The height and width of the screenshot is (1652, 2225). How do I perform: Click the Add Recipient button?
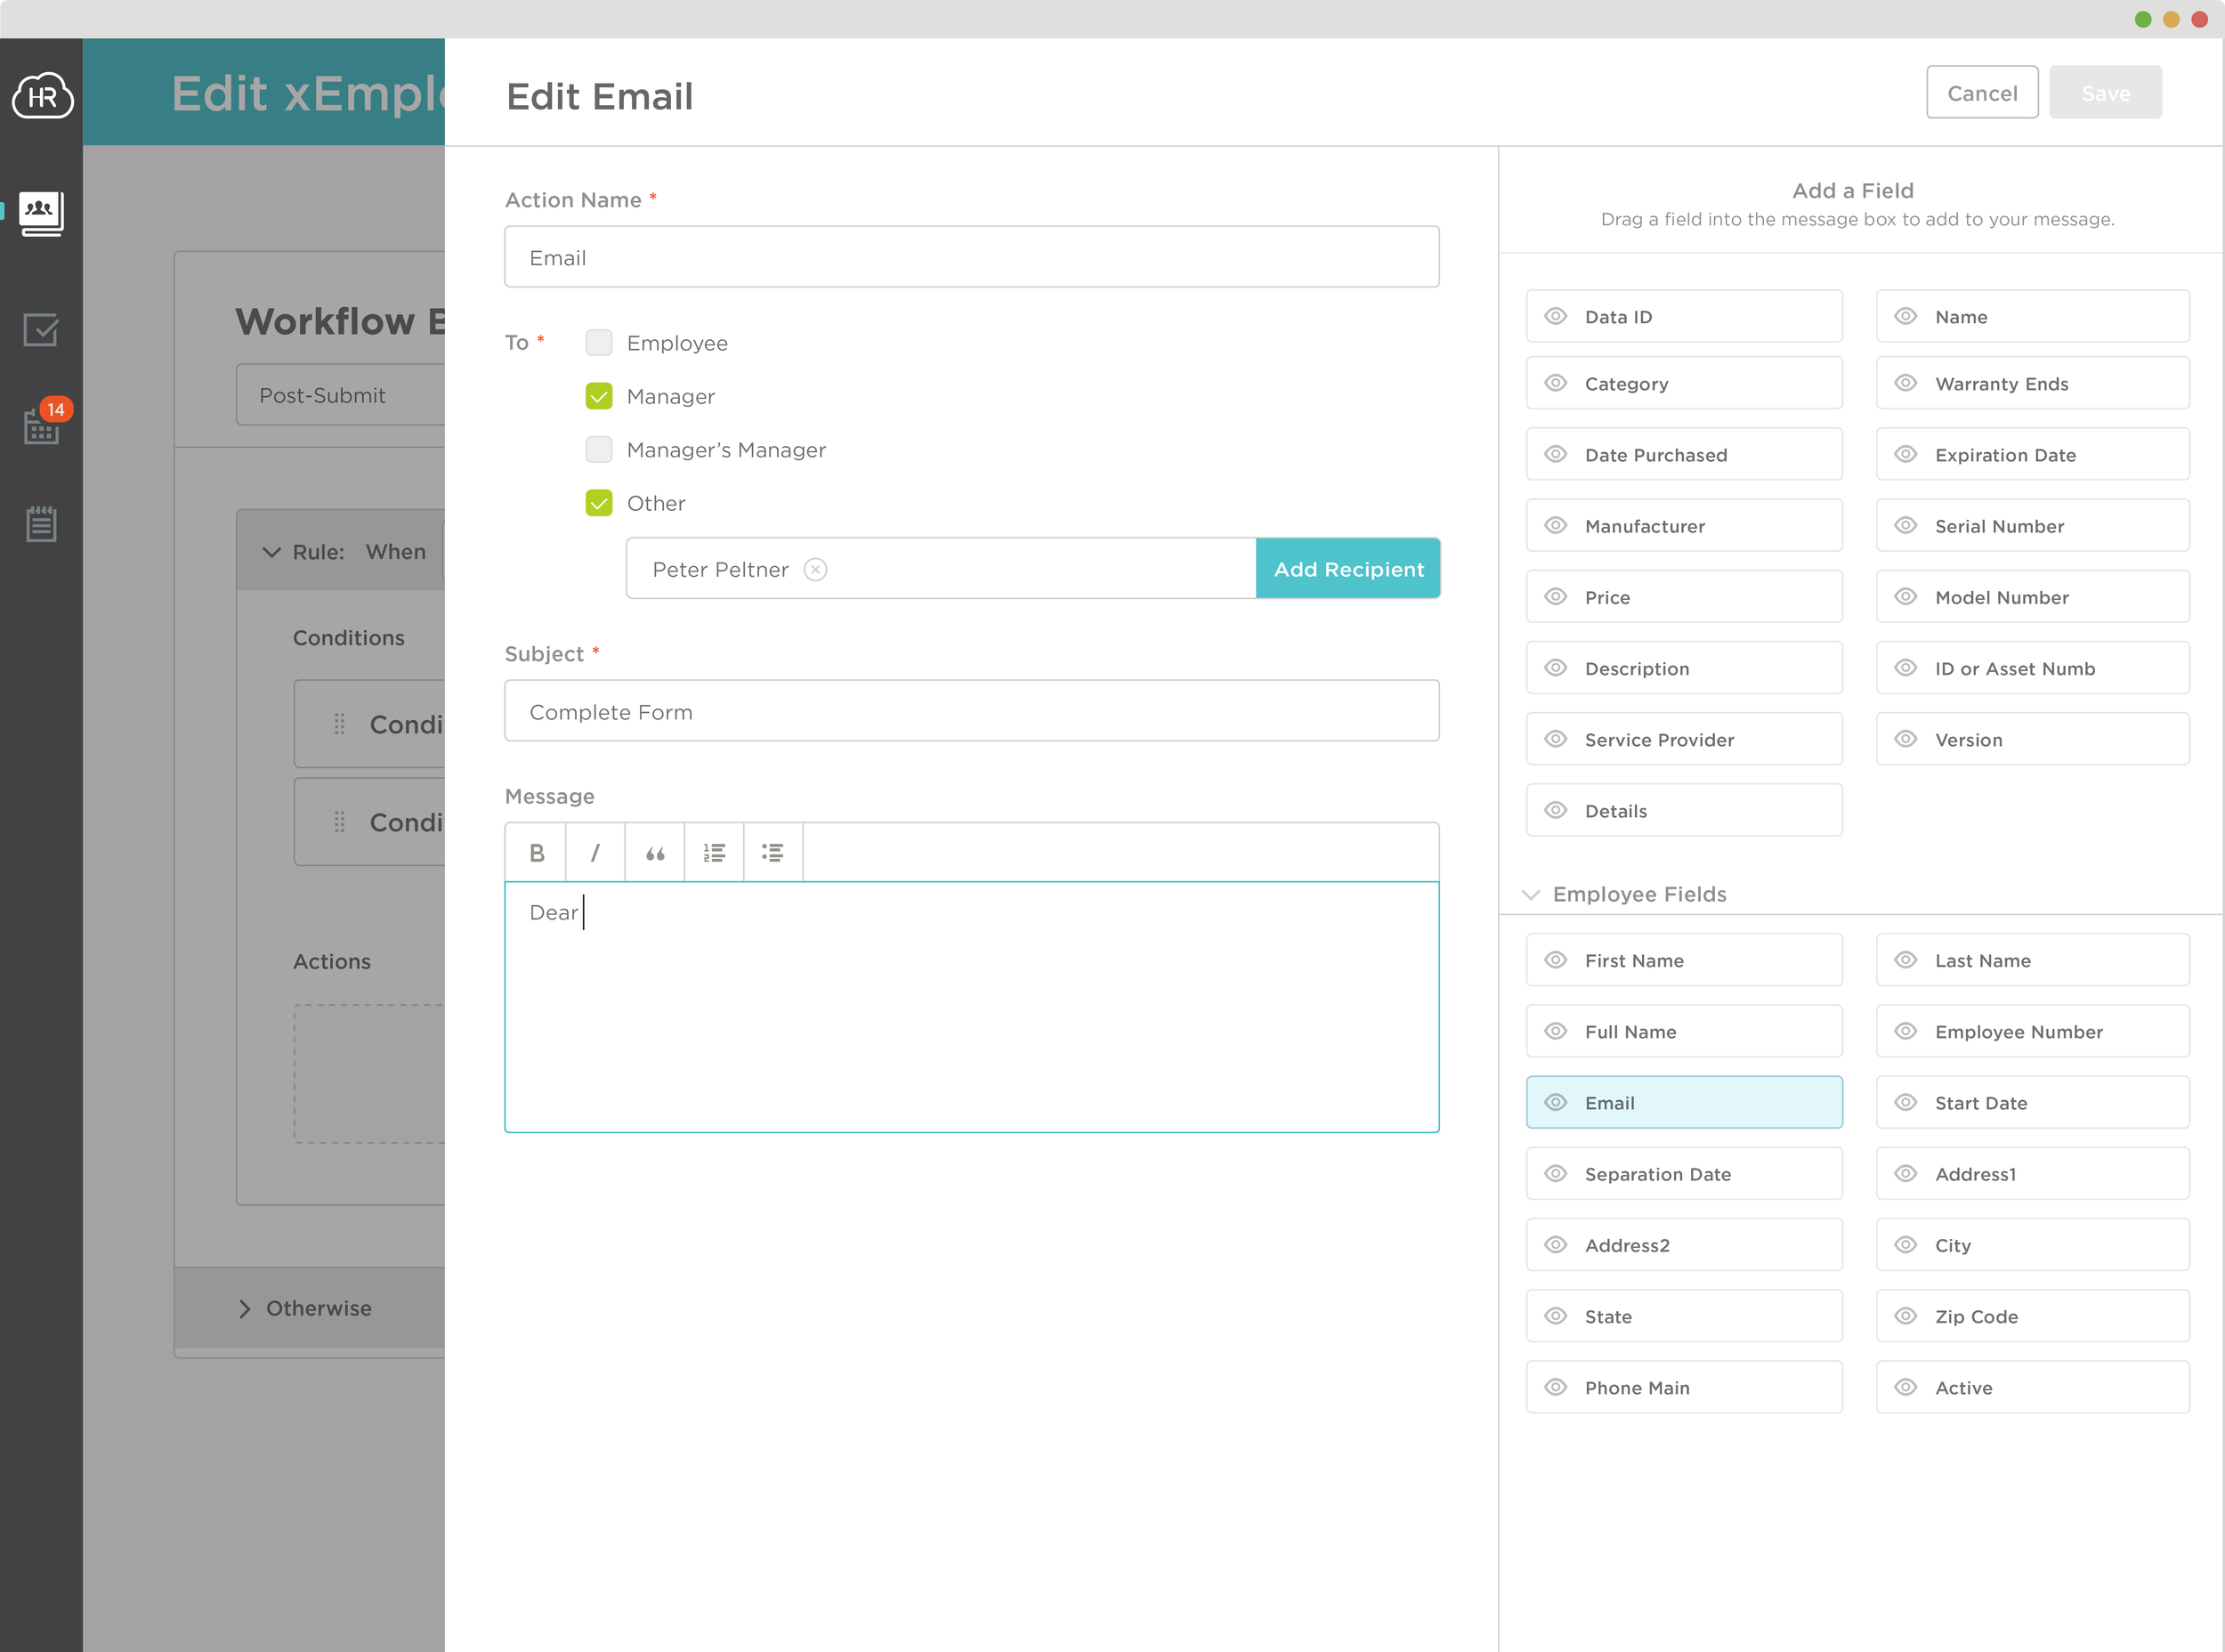tap(1348, 568)
